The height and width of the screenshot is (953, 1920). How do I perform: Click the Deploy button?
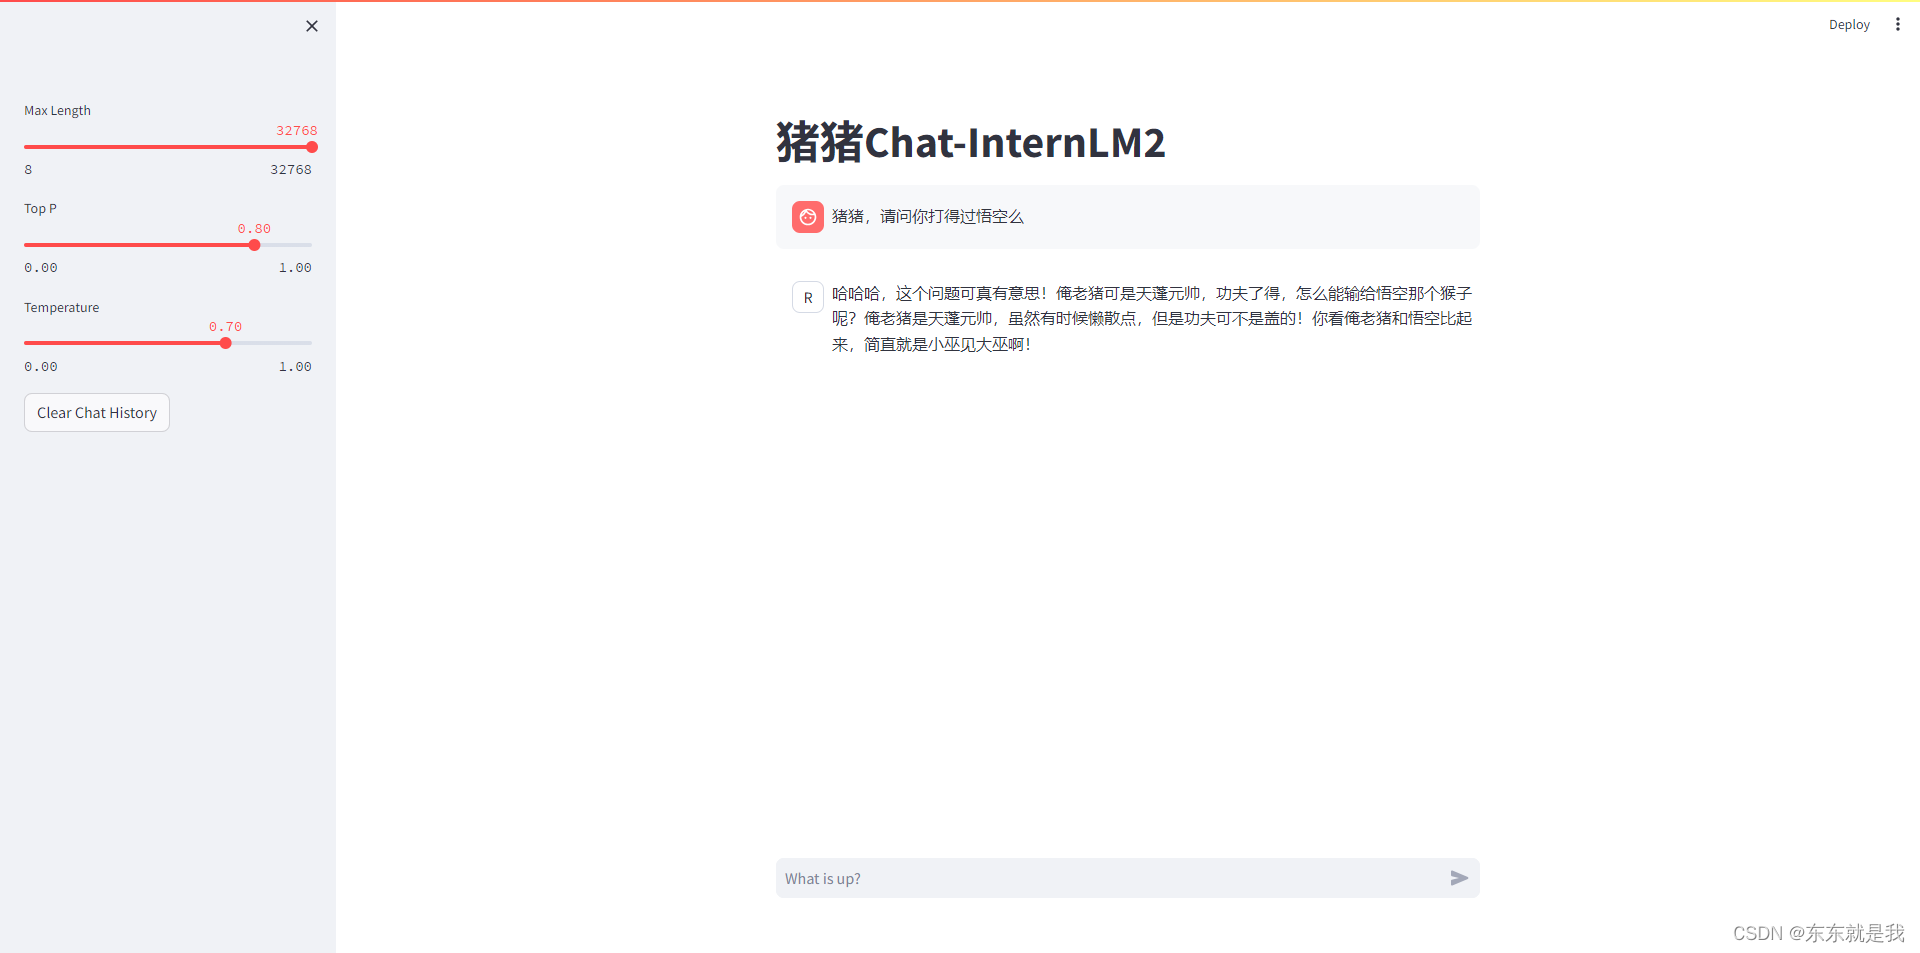[x=1849, y=25]
